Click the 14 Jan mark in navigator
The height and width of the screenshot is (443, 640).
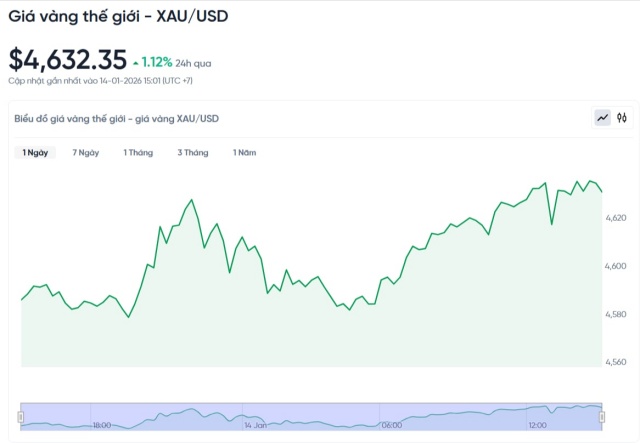tap(255, 425)
